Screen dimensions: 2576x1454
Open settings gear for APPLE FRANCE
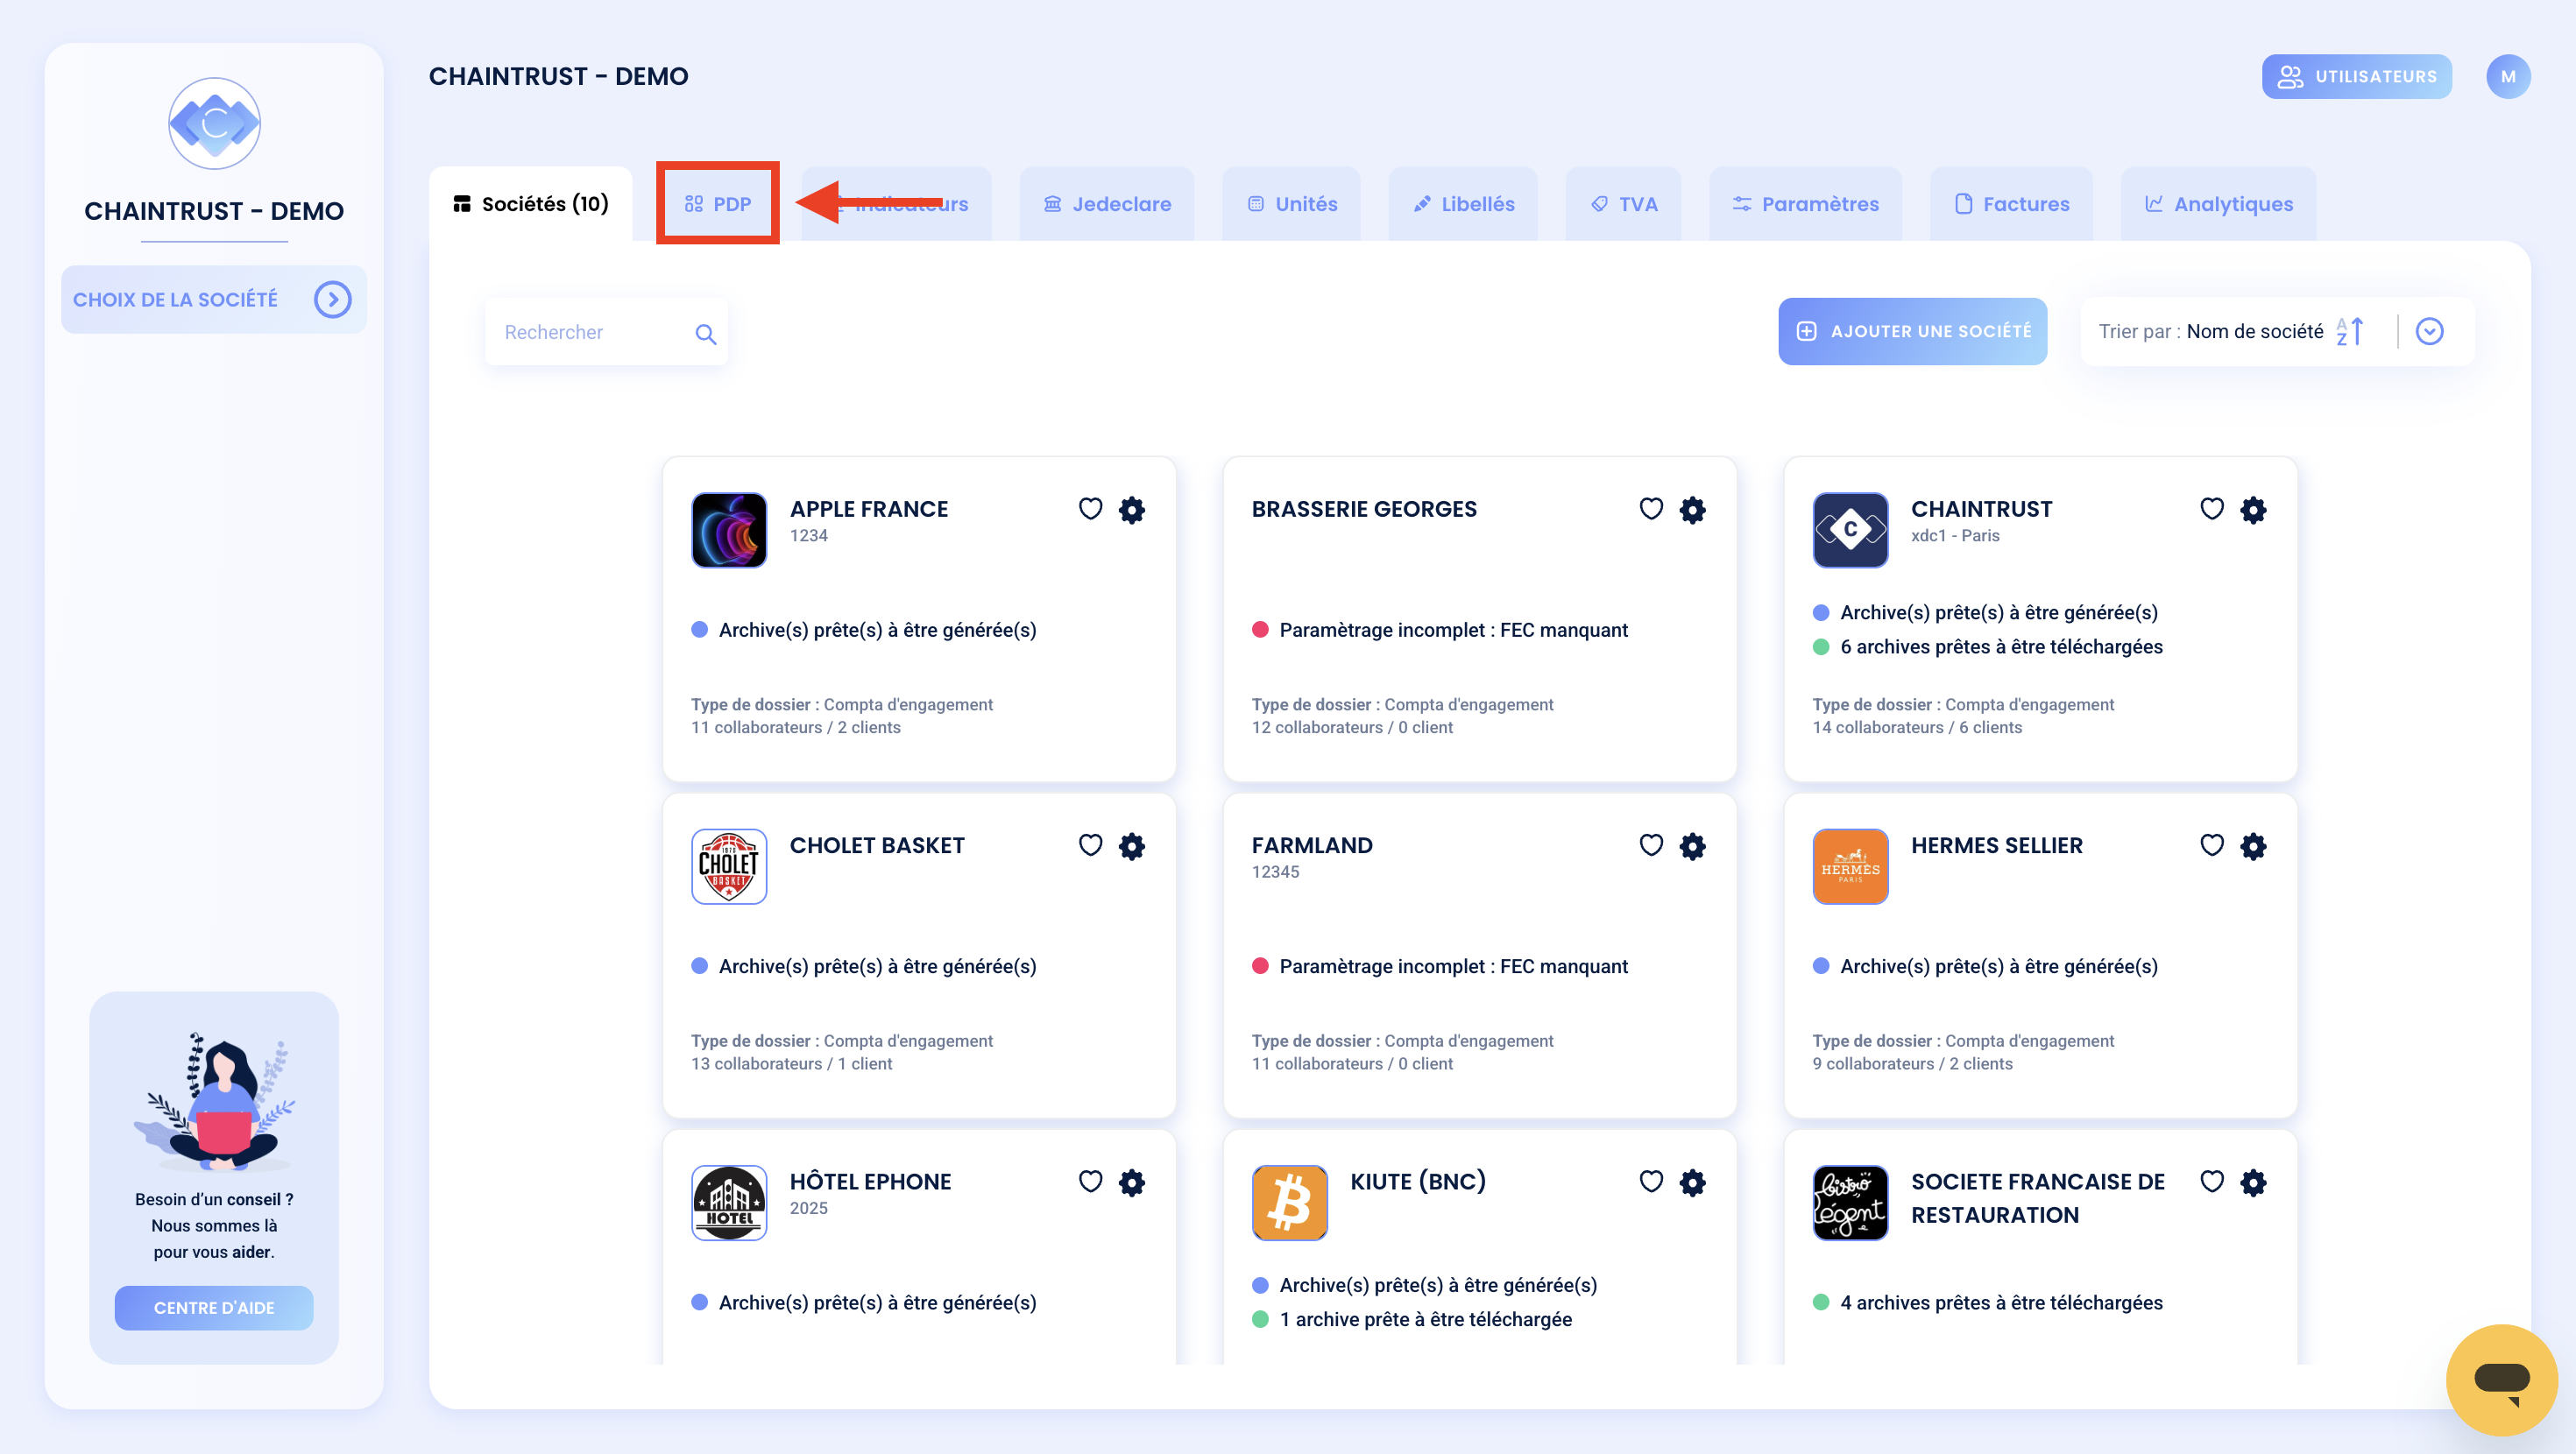click(1131, 510)
